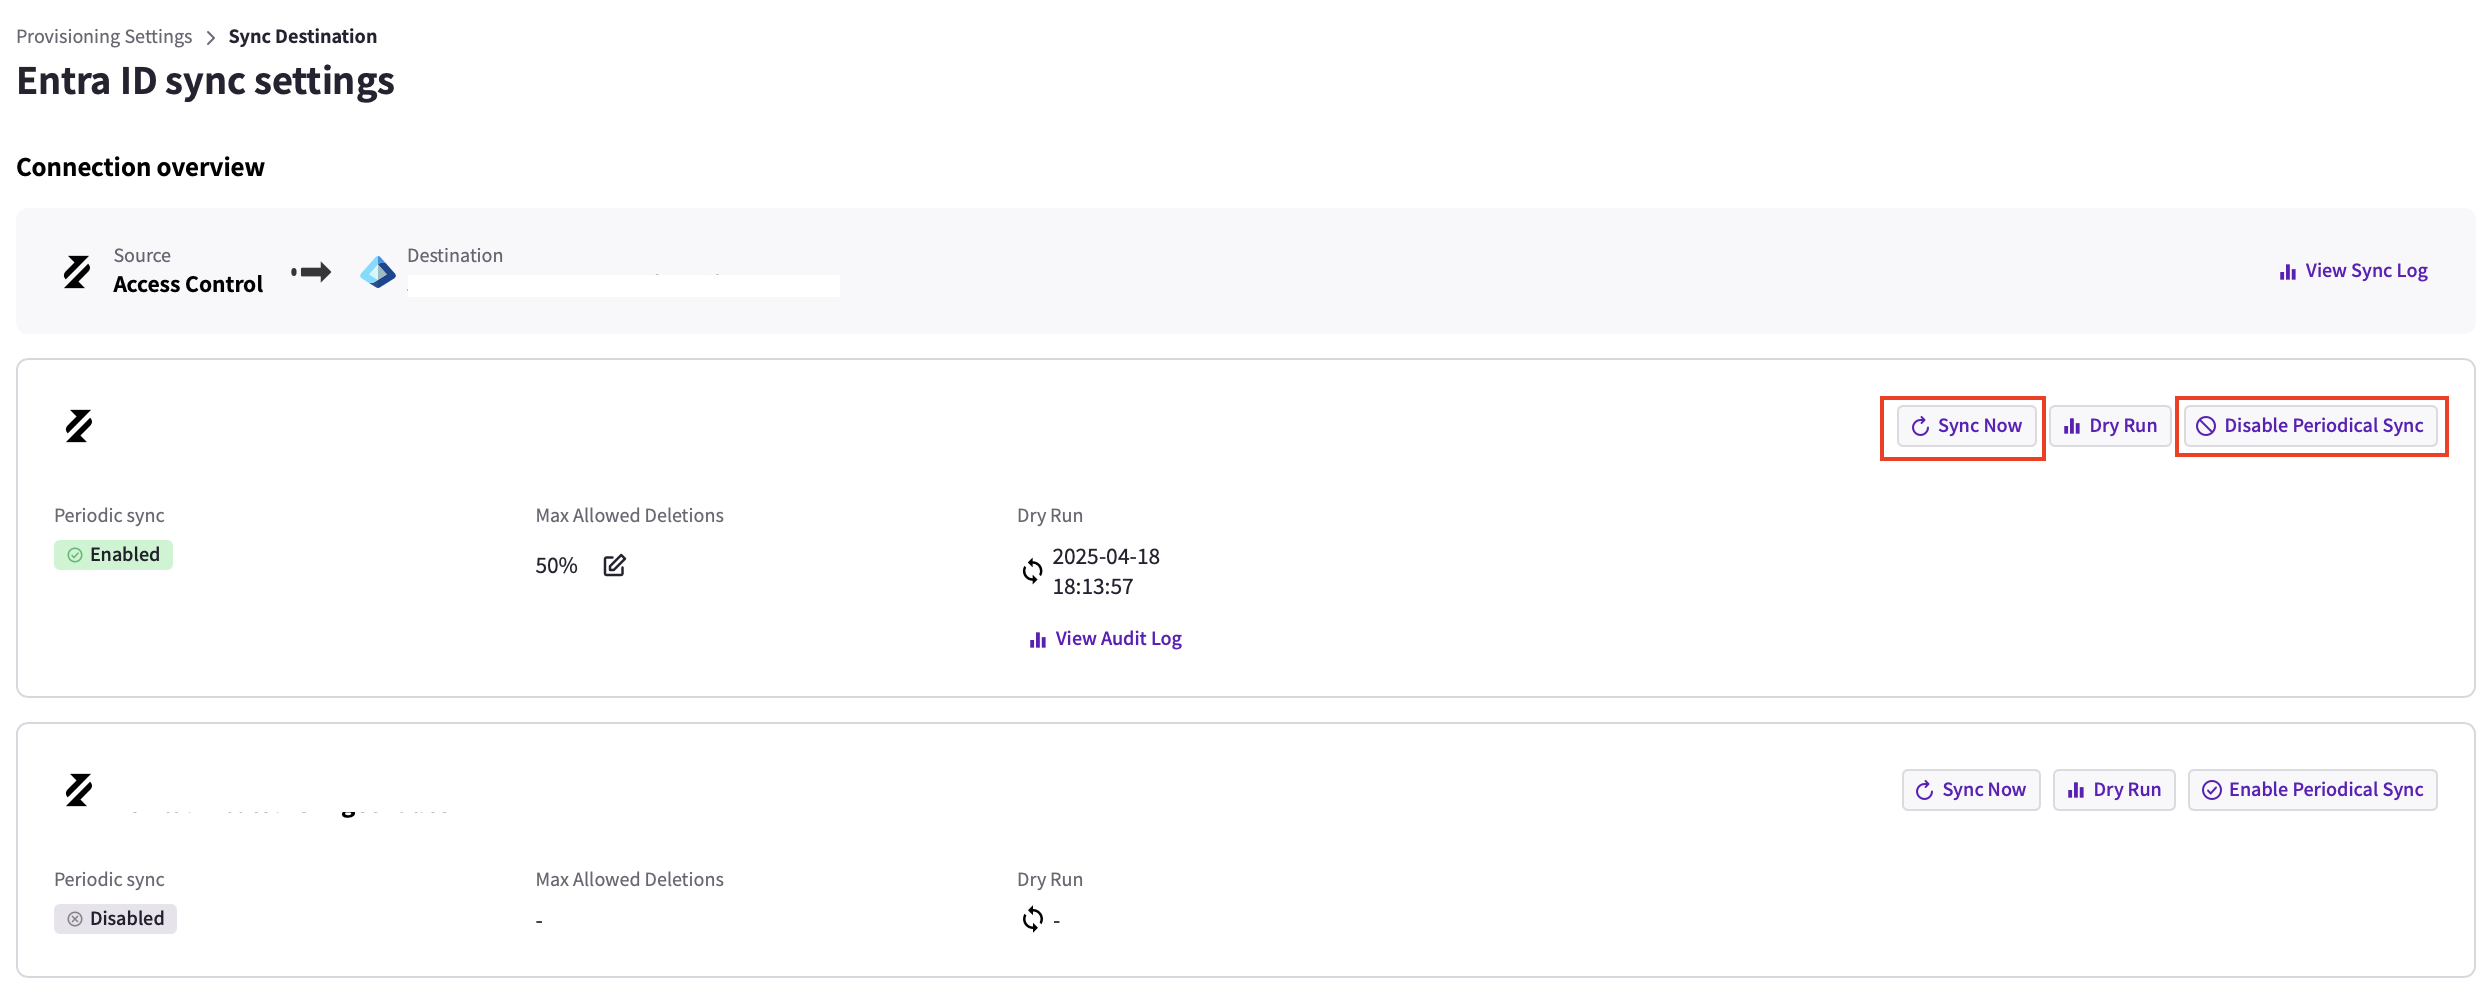Enable Periodical Sync on the second card
This screenshot has width=2492, height=1006.
tap(2313, 790)
